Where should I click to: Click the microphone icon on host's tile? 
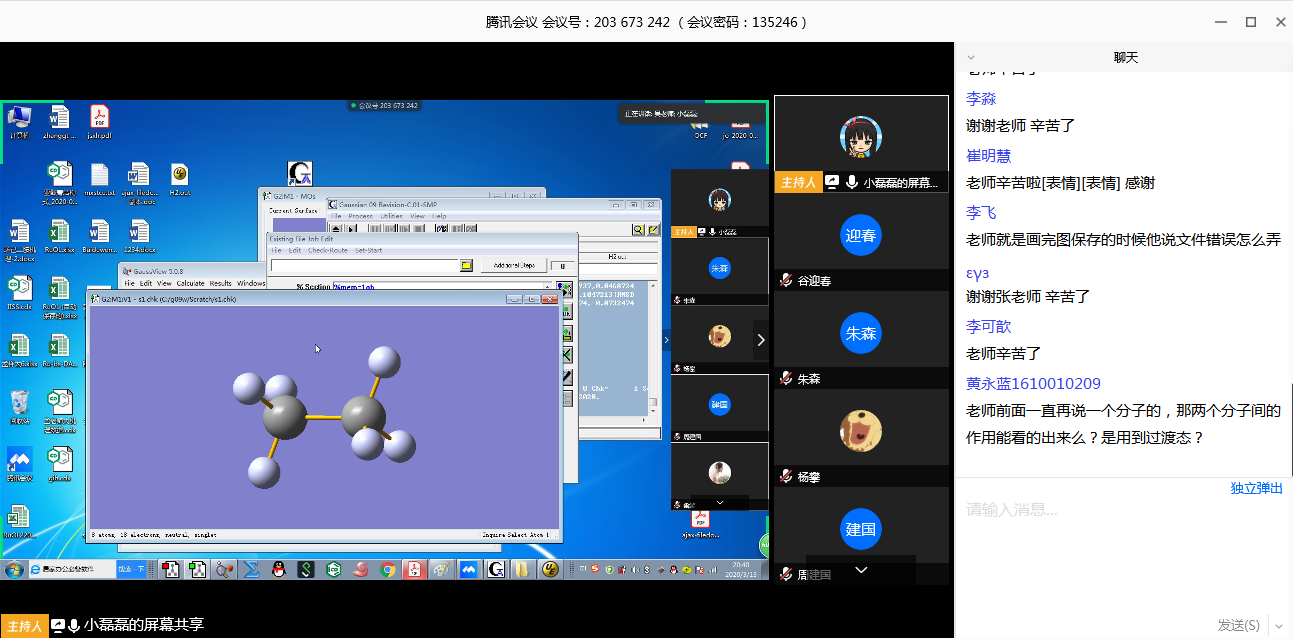(851, 182)
